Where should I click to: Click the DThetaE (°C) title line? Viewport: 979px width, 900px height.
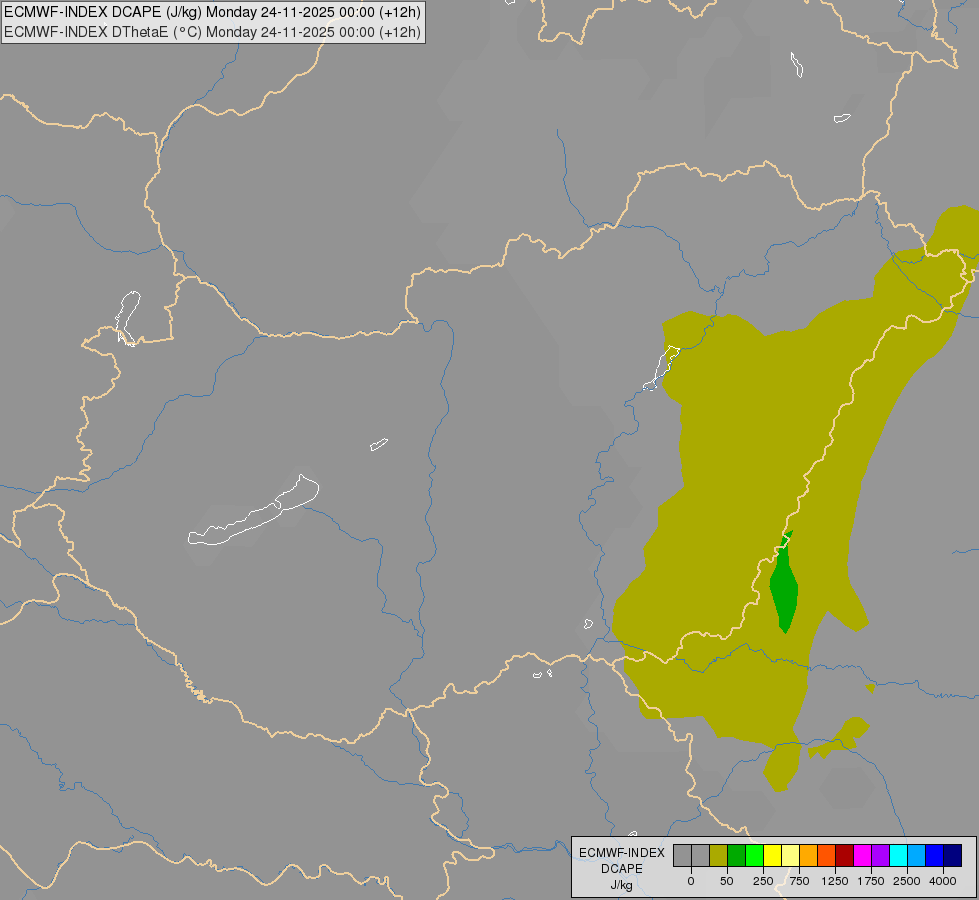click(212, 32)
